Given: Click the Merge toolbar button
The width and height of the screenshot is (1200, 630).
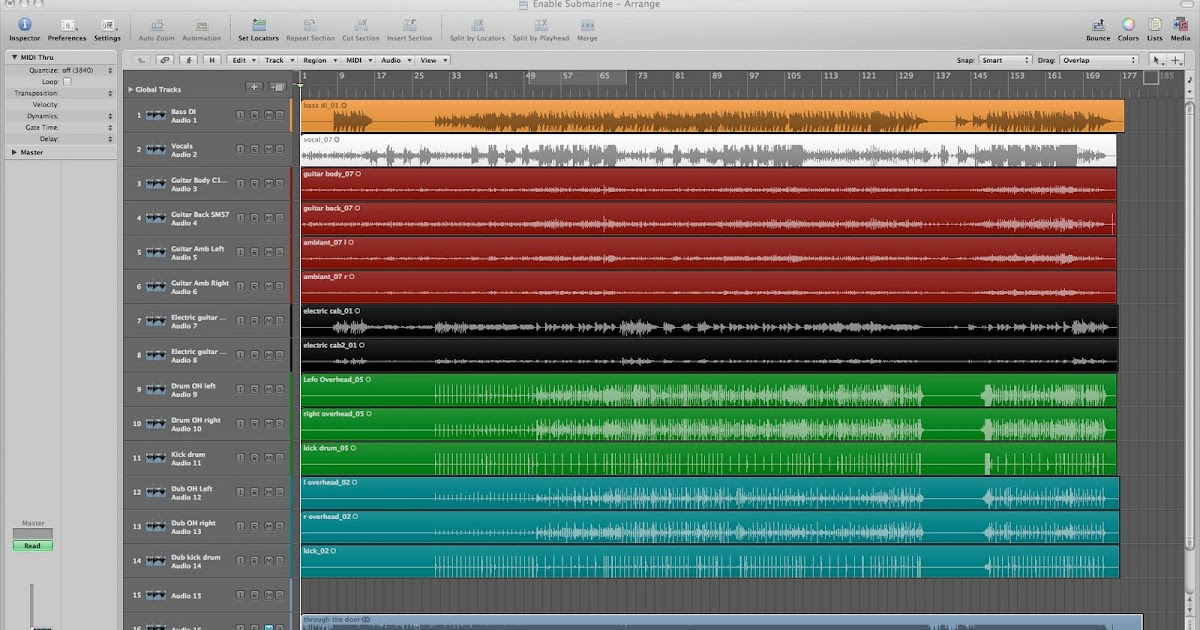Looking at the screenshot, I should pyautogui.click(x=586, y=27).
